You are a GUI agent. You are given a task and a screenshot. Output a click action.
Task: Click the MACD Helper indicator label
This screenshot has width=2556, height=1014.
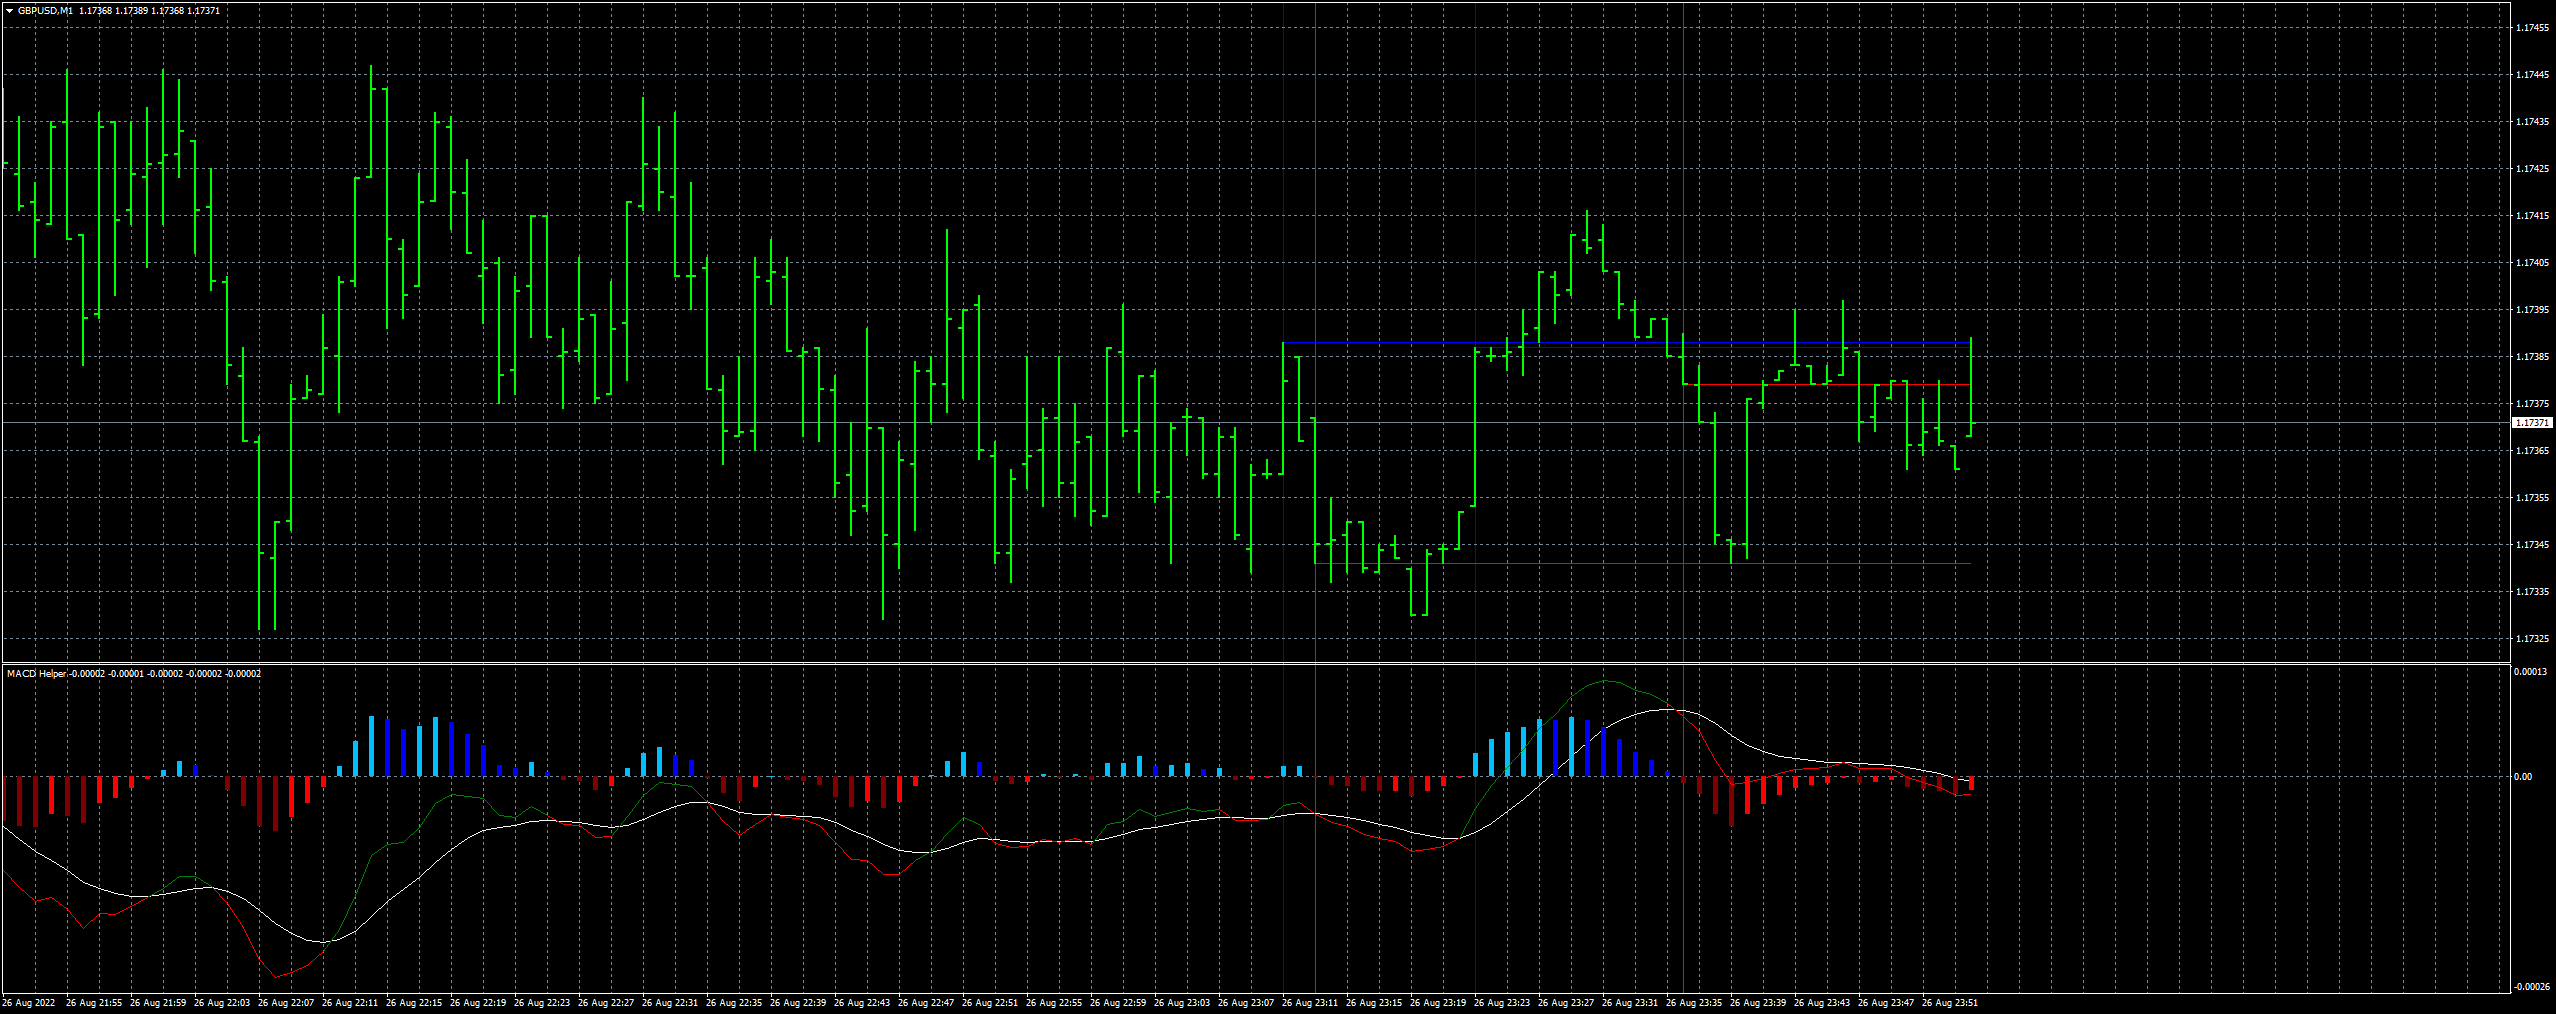[x=36, y=674]
